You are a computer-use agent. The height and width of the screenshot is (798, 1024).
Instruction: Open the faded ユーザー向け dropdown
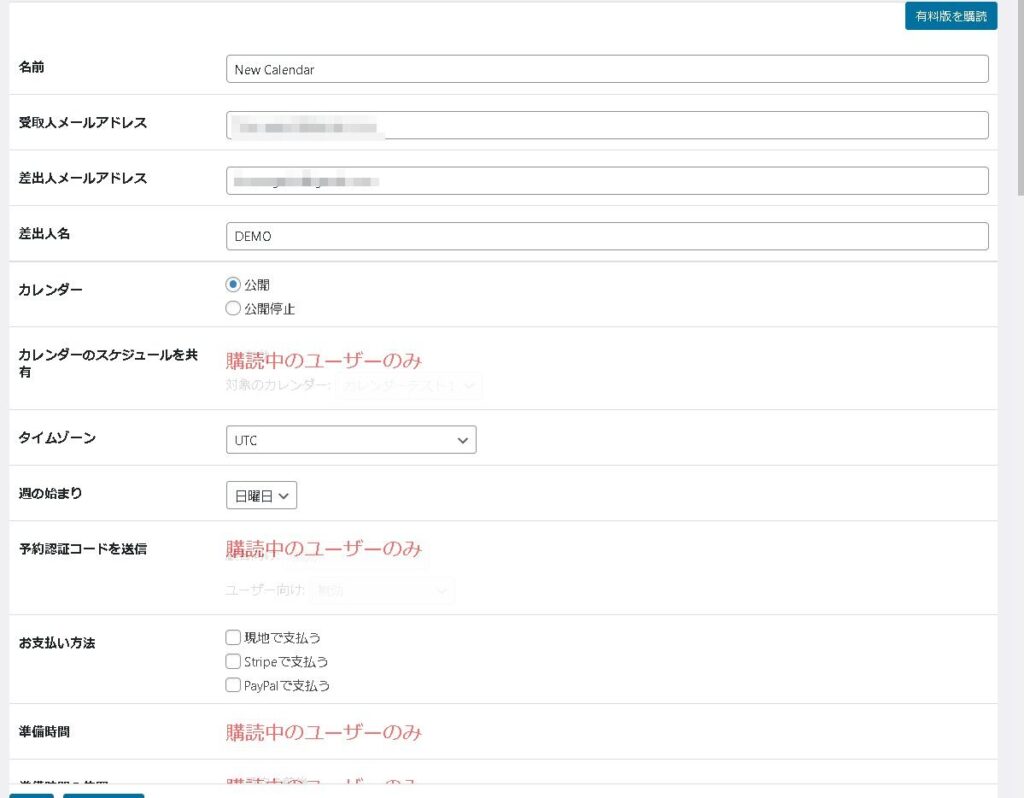point(381,591)
